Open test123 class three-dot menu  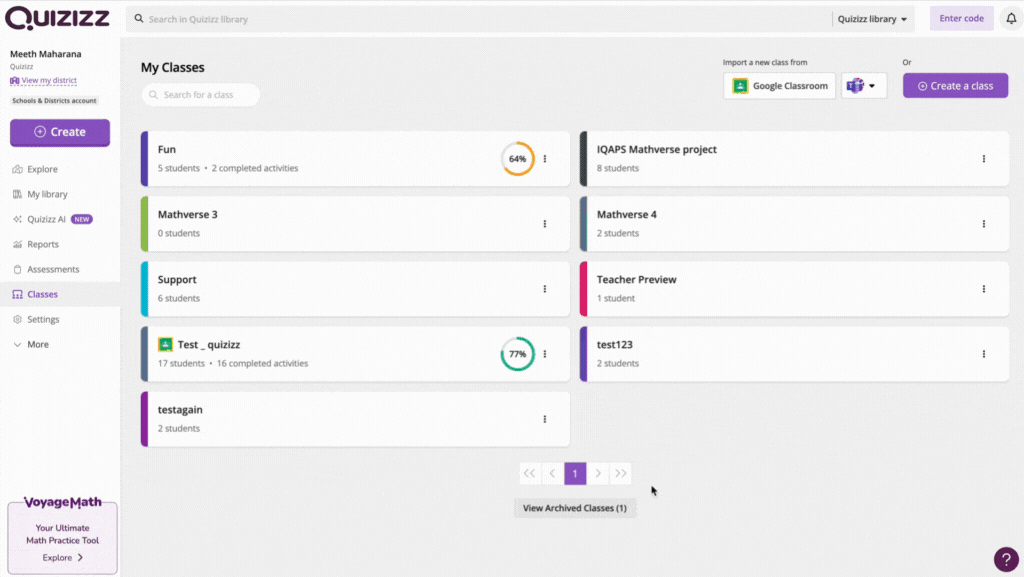point(984,354)
